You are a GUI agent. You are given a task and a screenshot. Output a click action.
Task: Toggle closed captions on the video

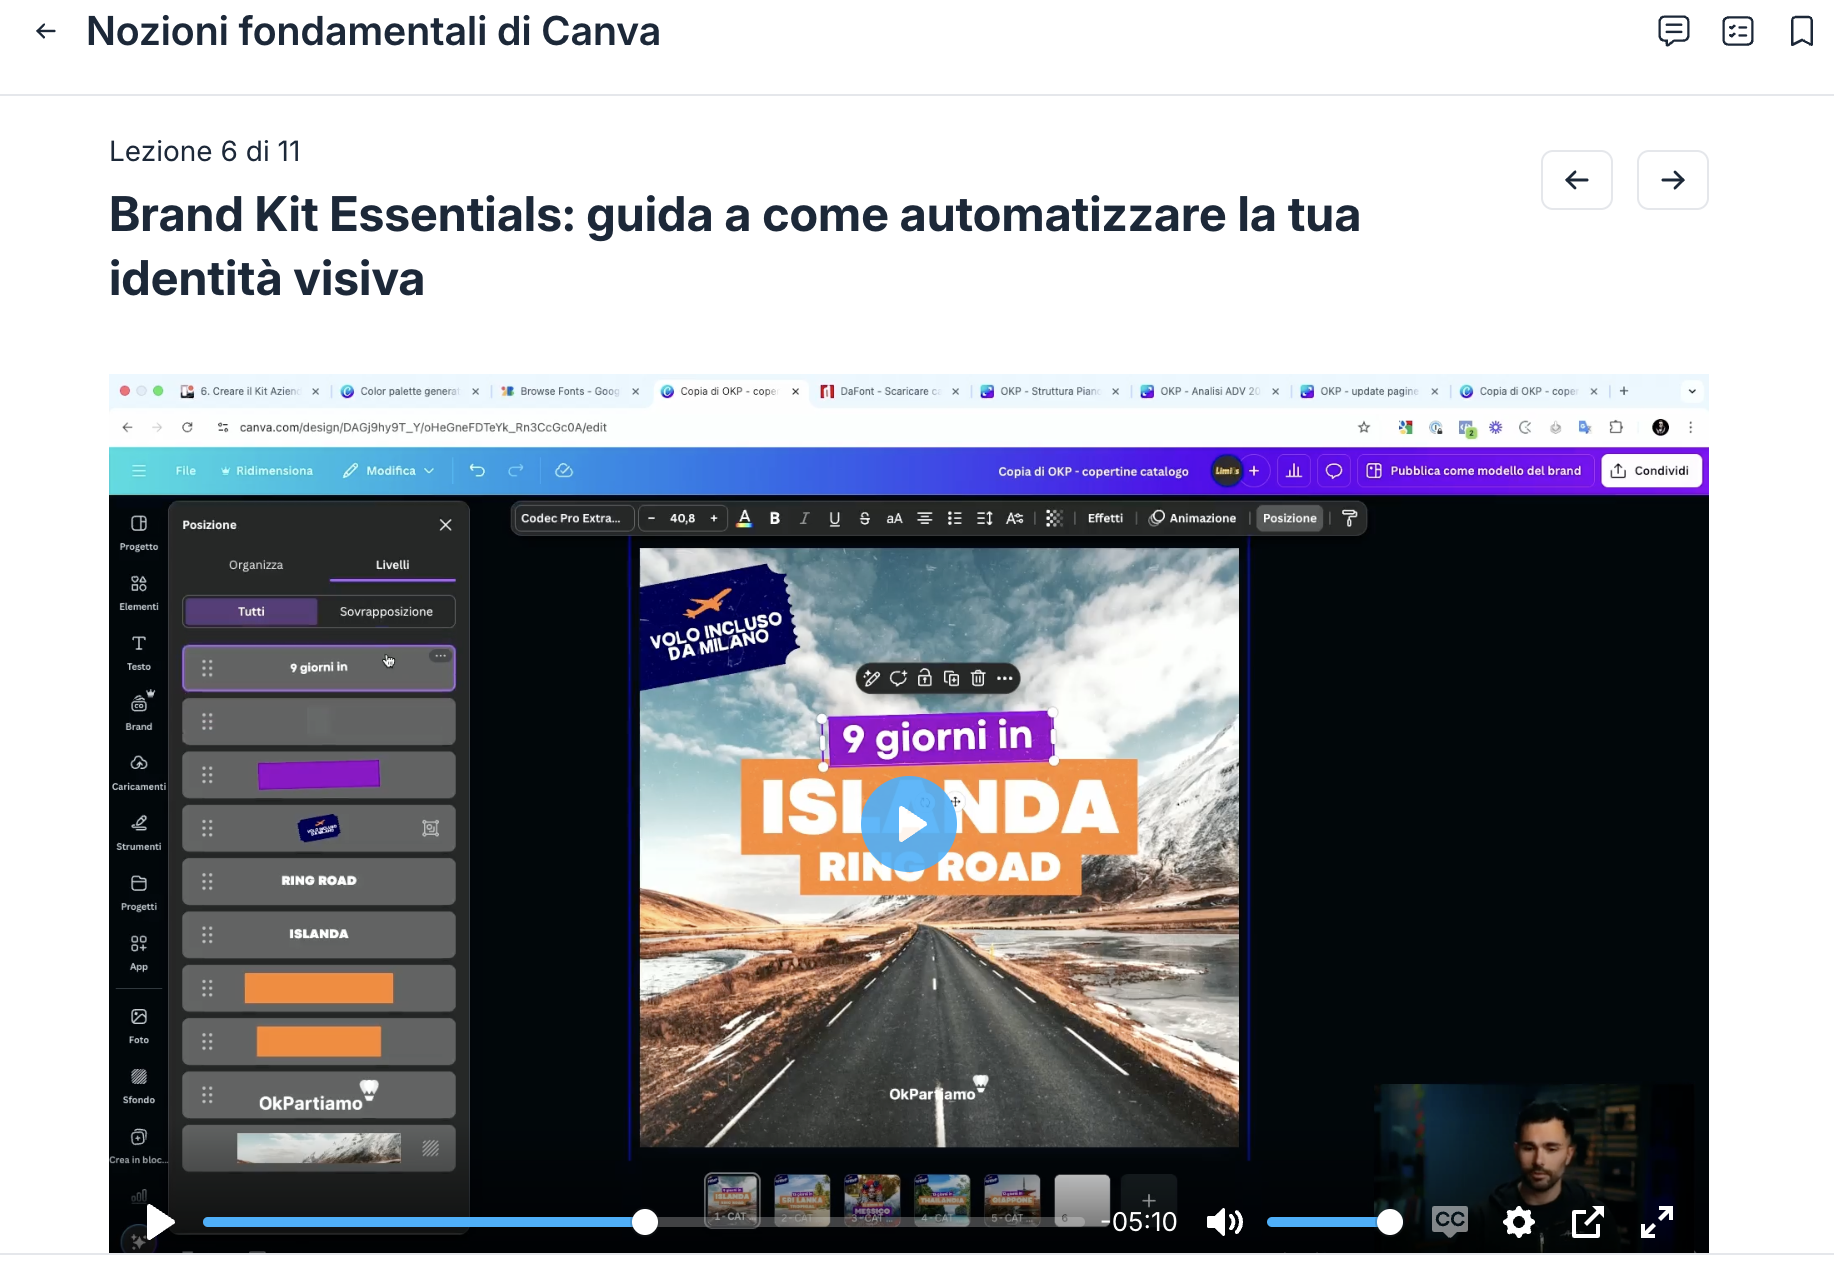pyautogui.click(x=1450, y=1220)
